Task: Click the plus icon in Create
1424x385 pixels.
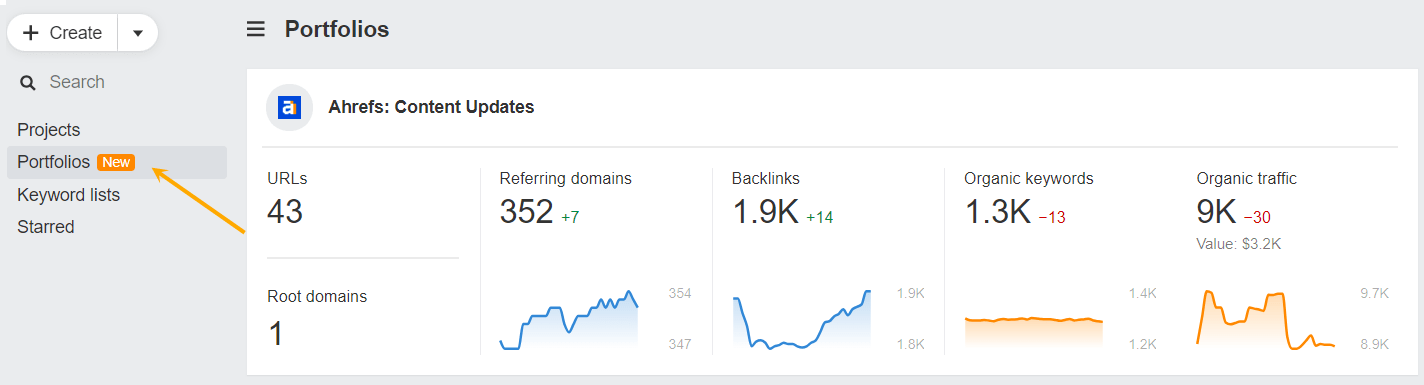Action: click(31, 33)
